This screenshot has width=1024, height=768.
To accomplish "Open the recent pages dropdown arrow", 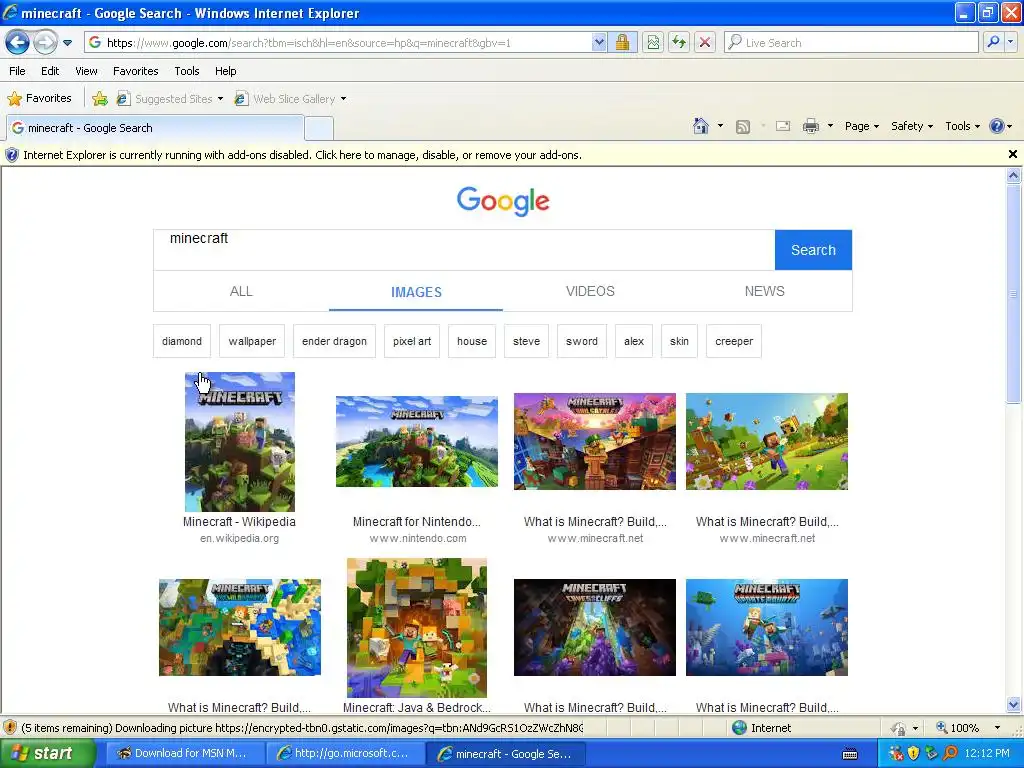I will pos(67,43).
